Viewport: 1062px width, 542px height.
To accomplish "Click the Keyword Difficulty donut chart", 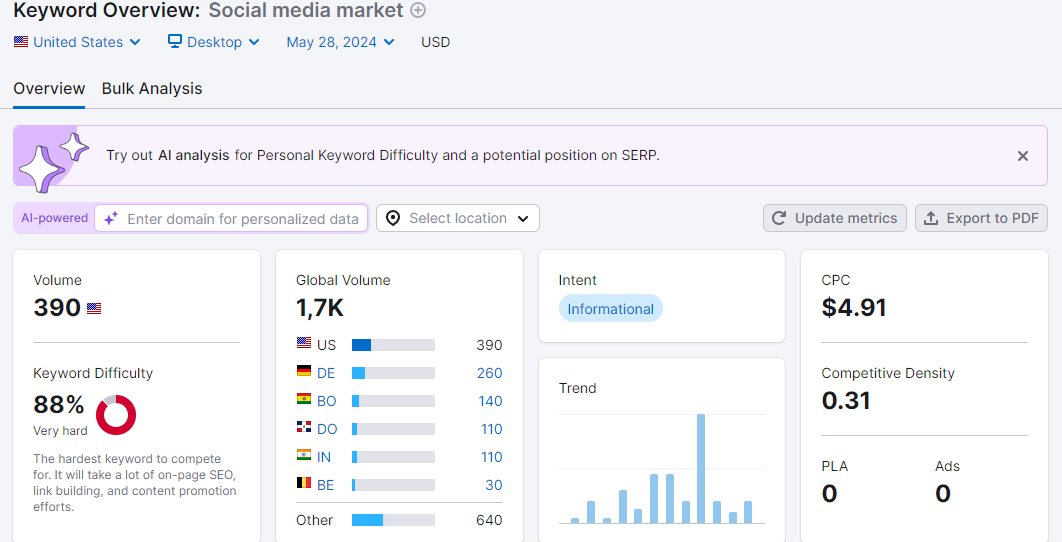I will (x=116, y=415).
